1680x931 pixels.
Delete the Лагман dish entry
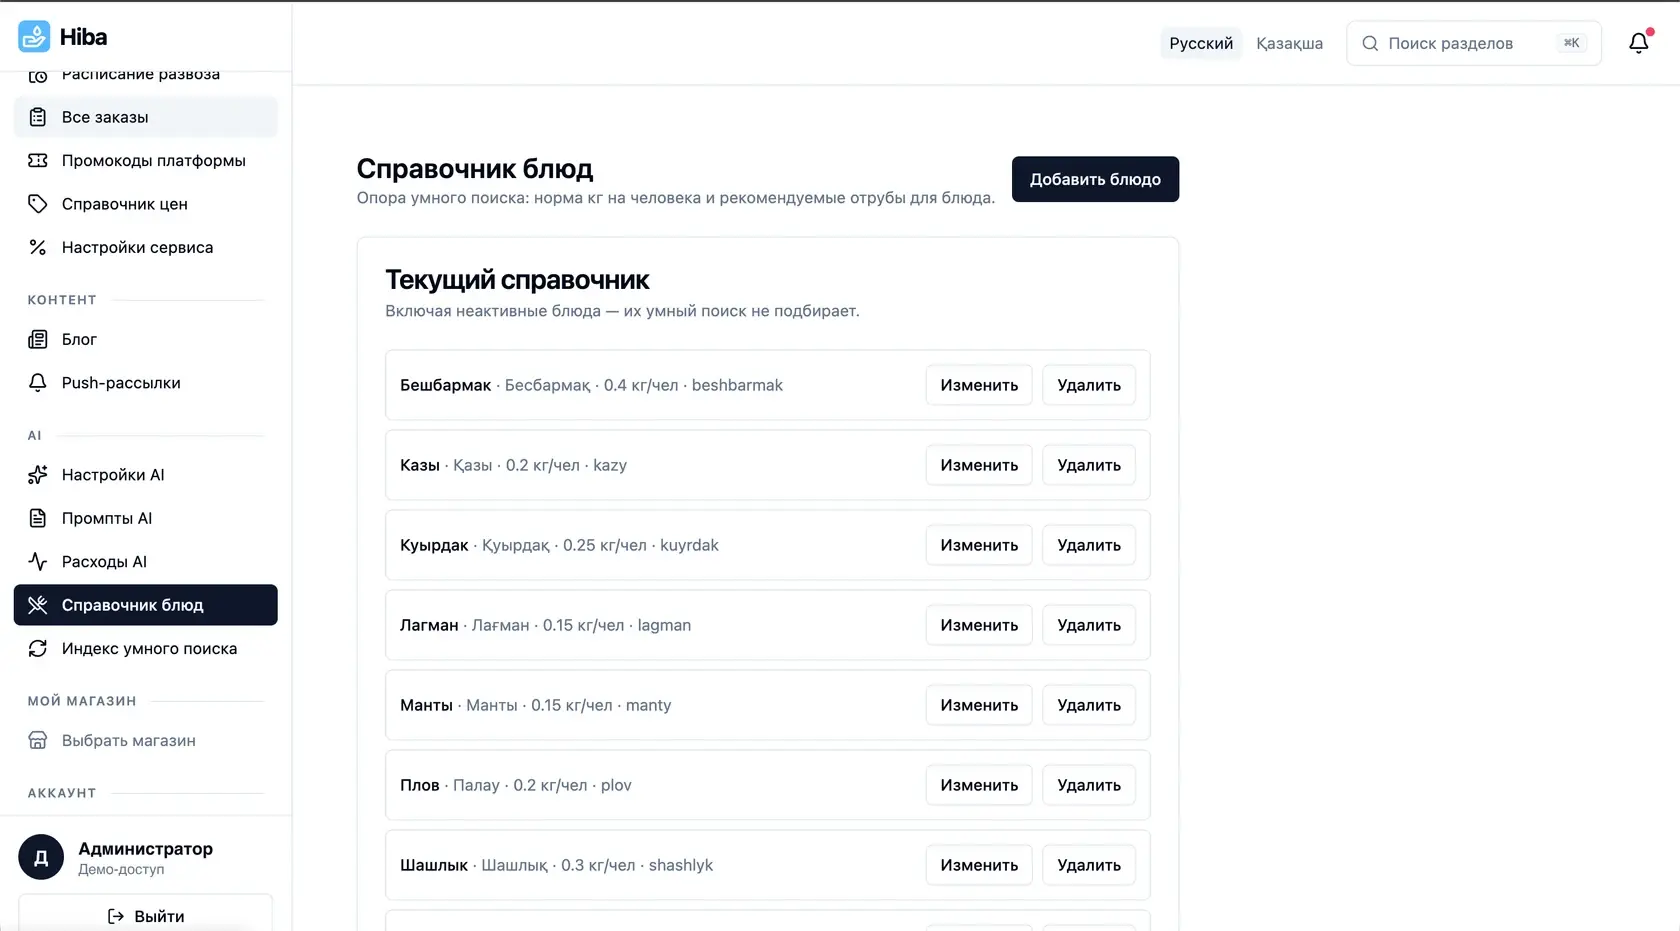[x=1089, y=625]
